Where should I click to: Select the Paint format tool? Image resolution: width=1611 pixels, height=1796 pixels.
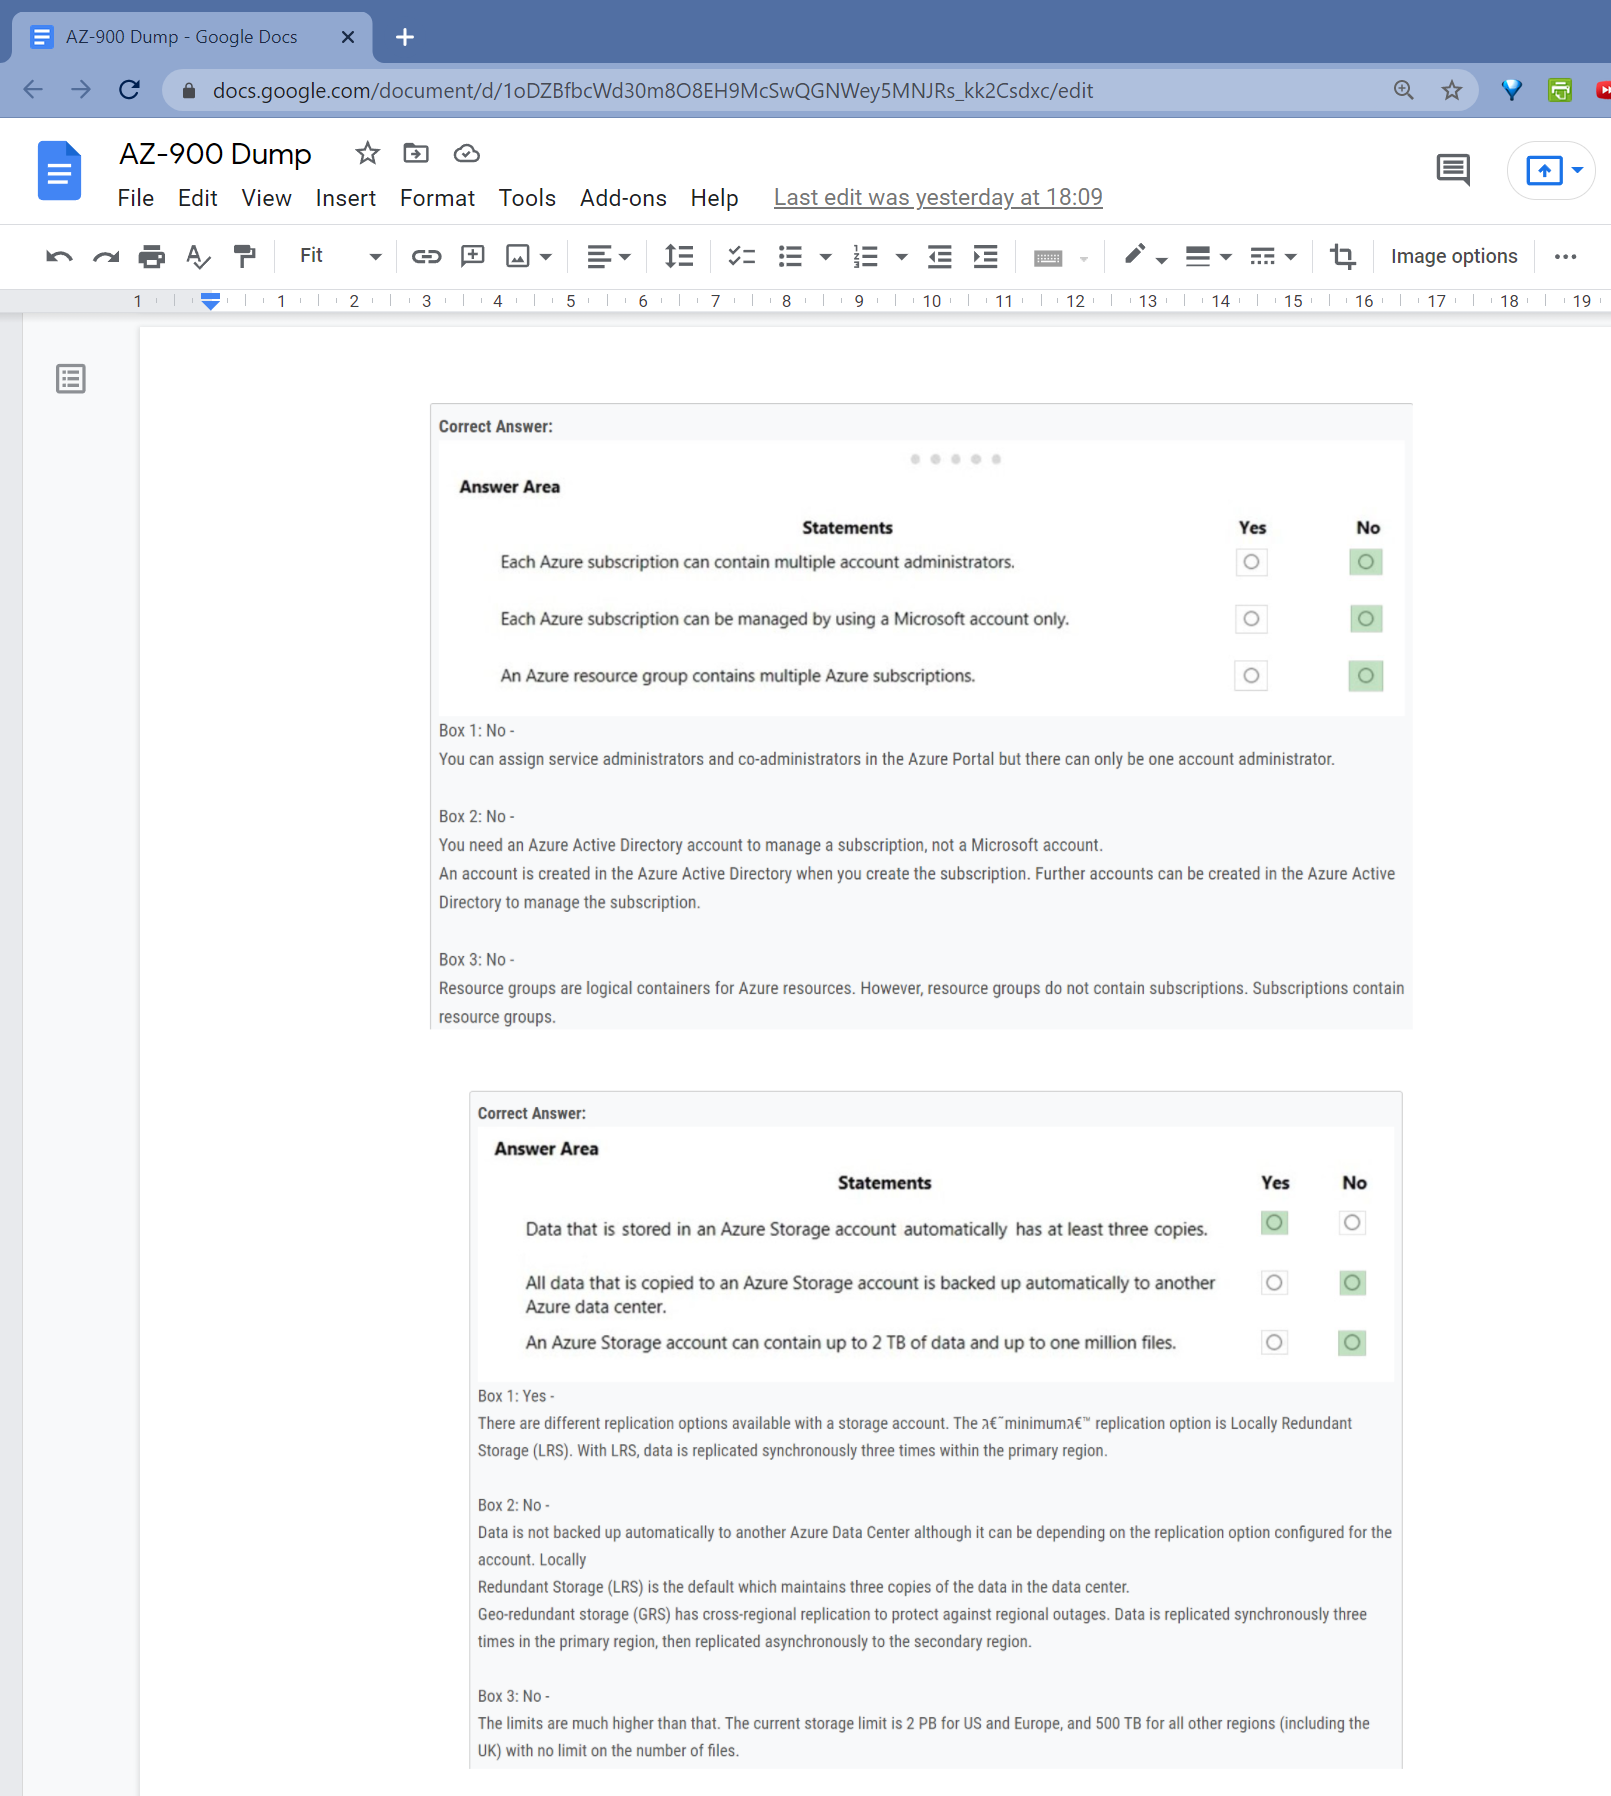point(244,257)
